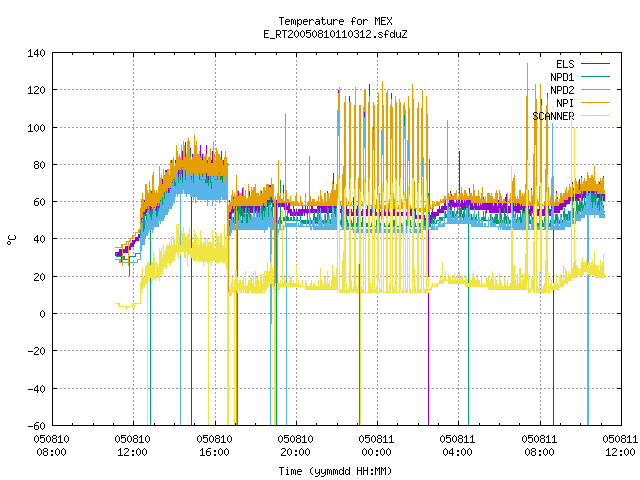Viewport: 640px width, 480px height.
Task: Click the SCANNER legend label
Action: pyautogui.click(x=553, y=116)
